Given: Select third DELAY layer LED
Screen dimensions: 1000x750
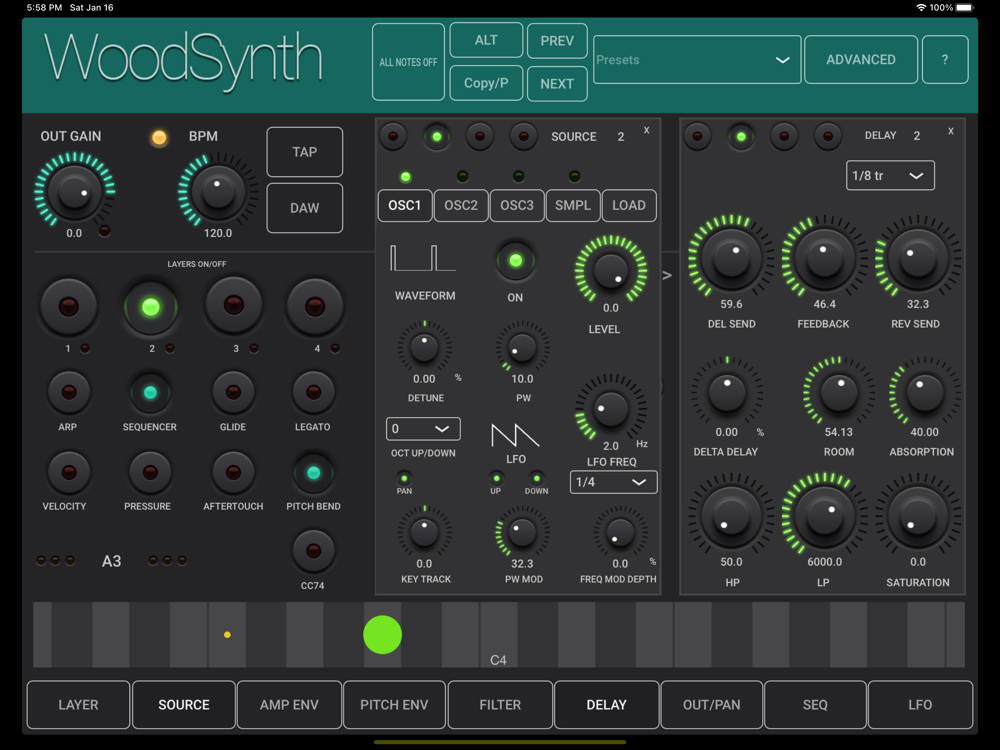Looking at the screenshot, I should click(784, 136).
